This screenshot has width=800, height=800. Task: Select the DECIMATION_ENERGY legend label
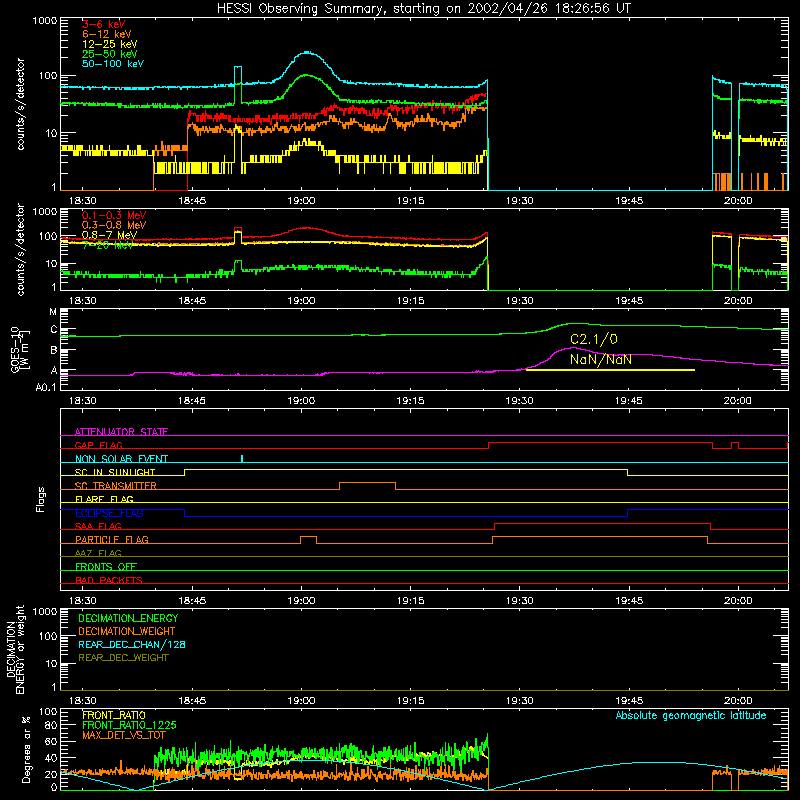point(128,618)
